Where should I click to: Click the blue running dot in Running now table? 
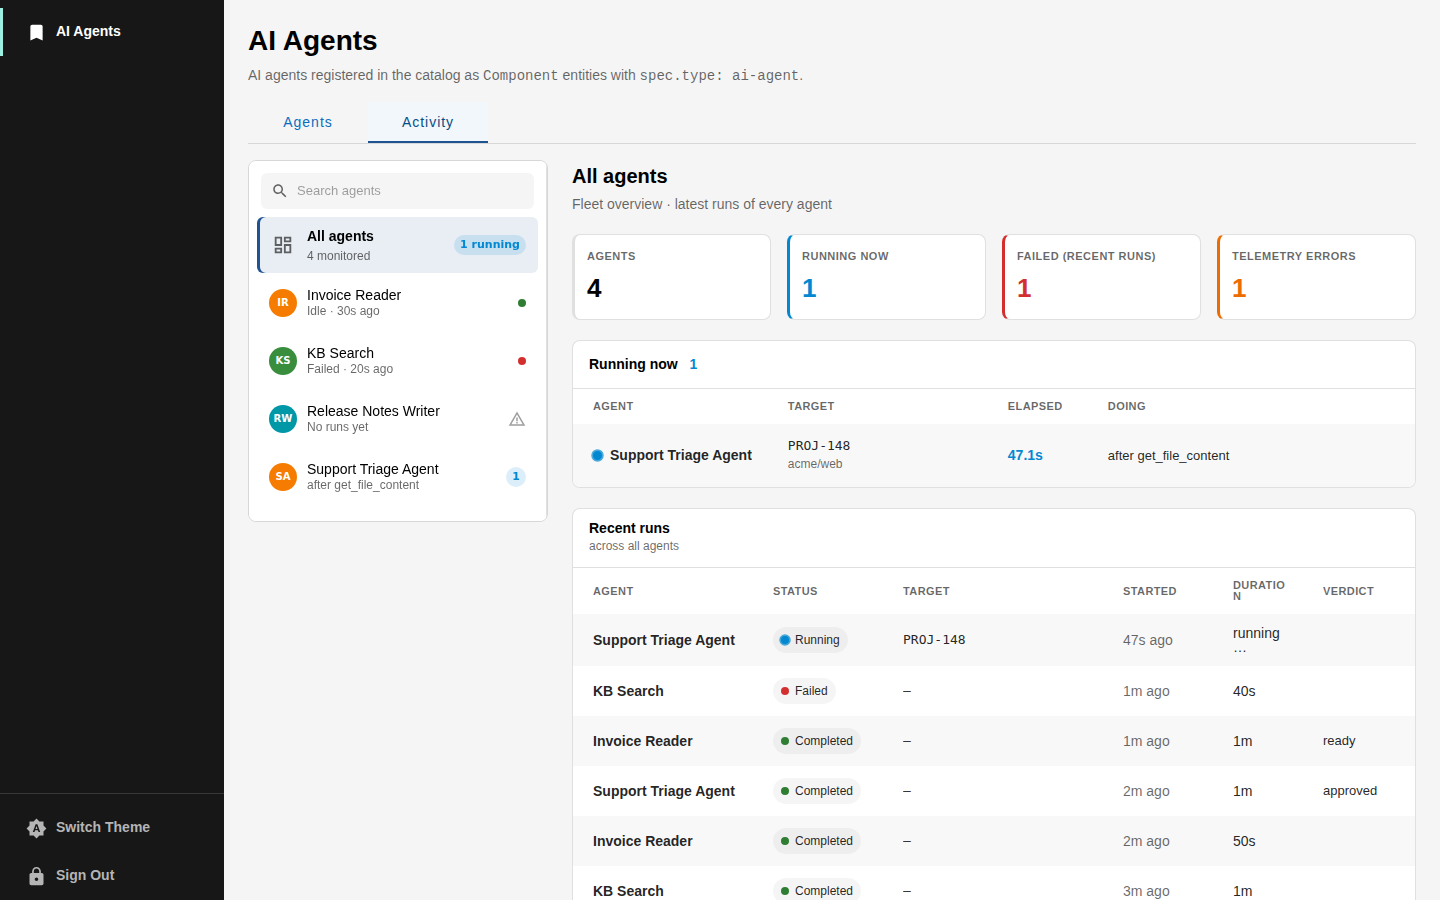tap(597, 455)
